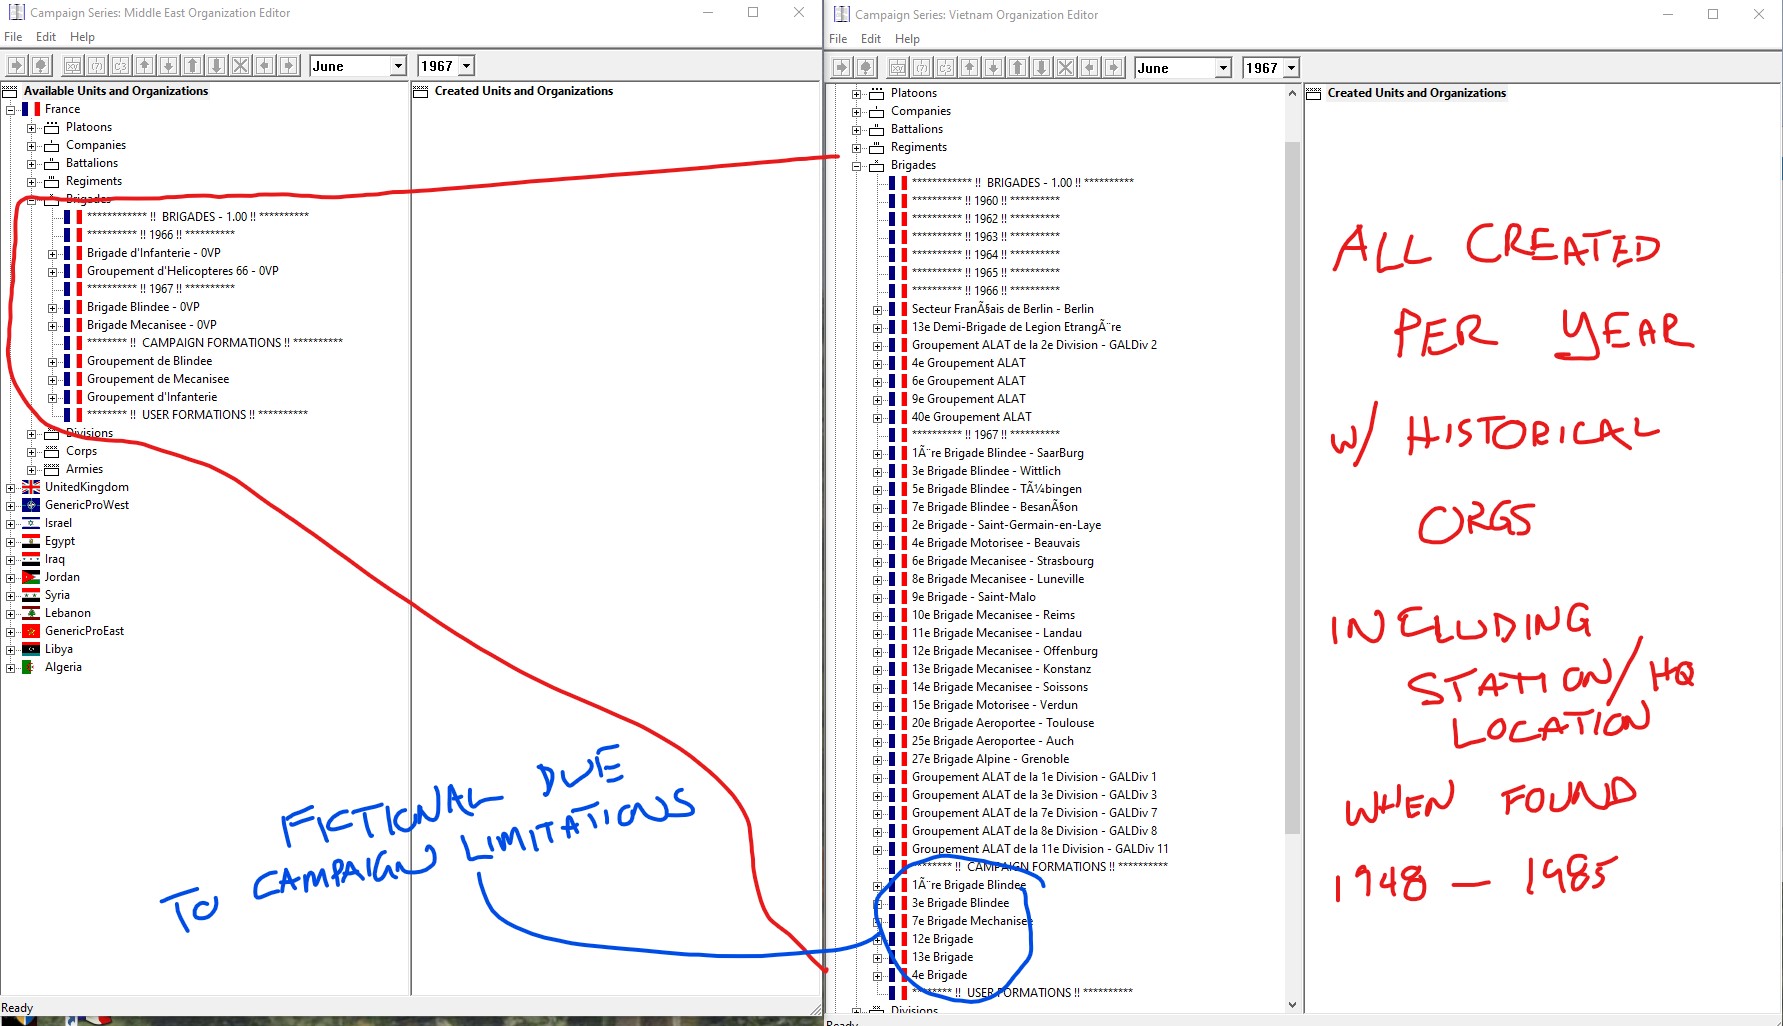Click last right-arrow icon in Vietnam toolbar
Image resolution: width=1783 pixels, height=1026 pixels.
tap(1113, 68)
